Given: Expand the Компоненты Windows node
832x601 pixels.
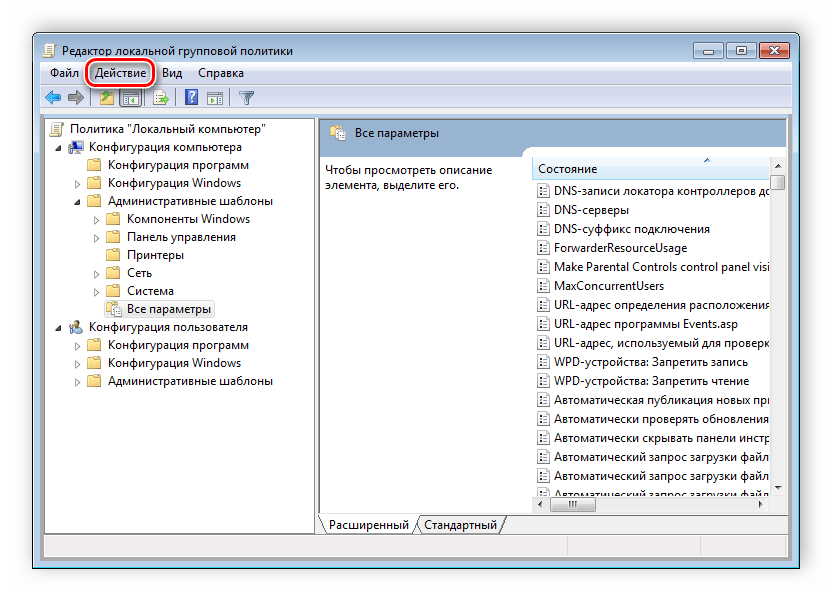Looking at the screenshot, I should point(96,220).
